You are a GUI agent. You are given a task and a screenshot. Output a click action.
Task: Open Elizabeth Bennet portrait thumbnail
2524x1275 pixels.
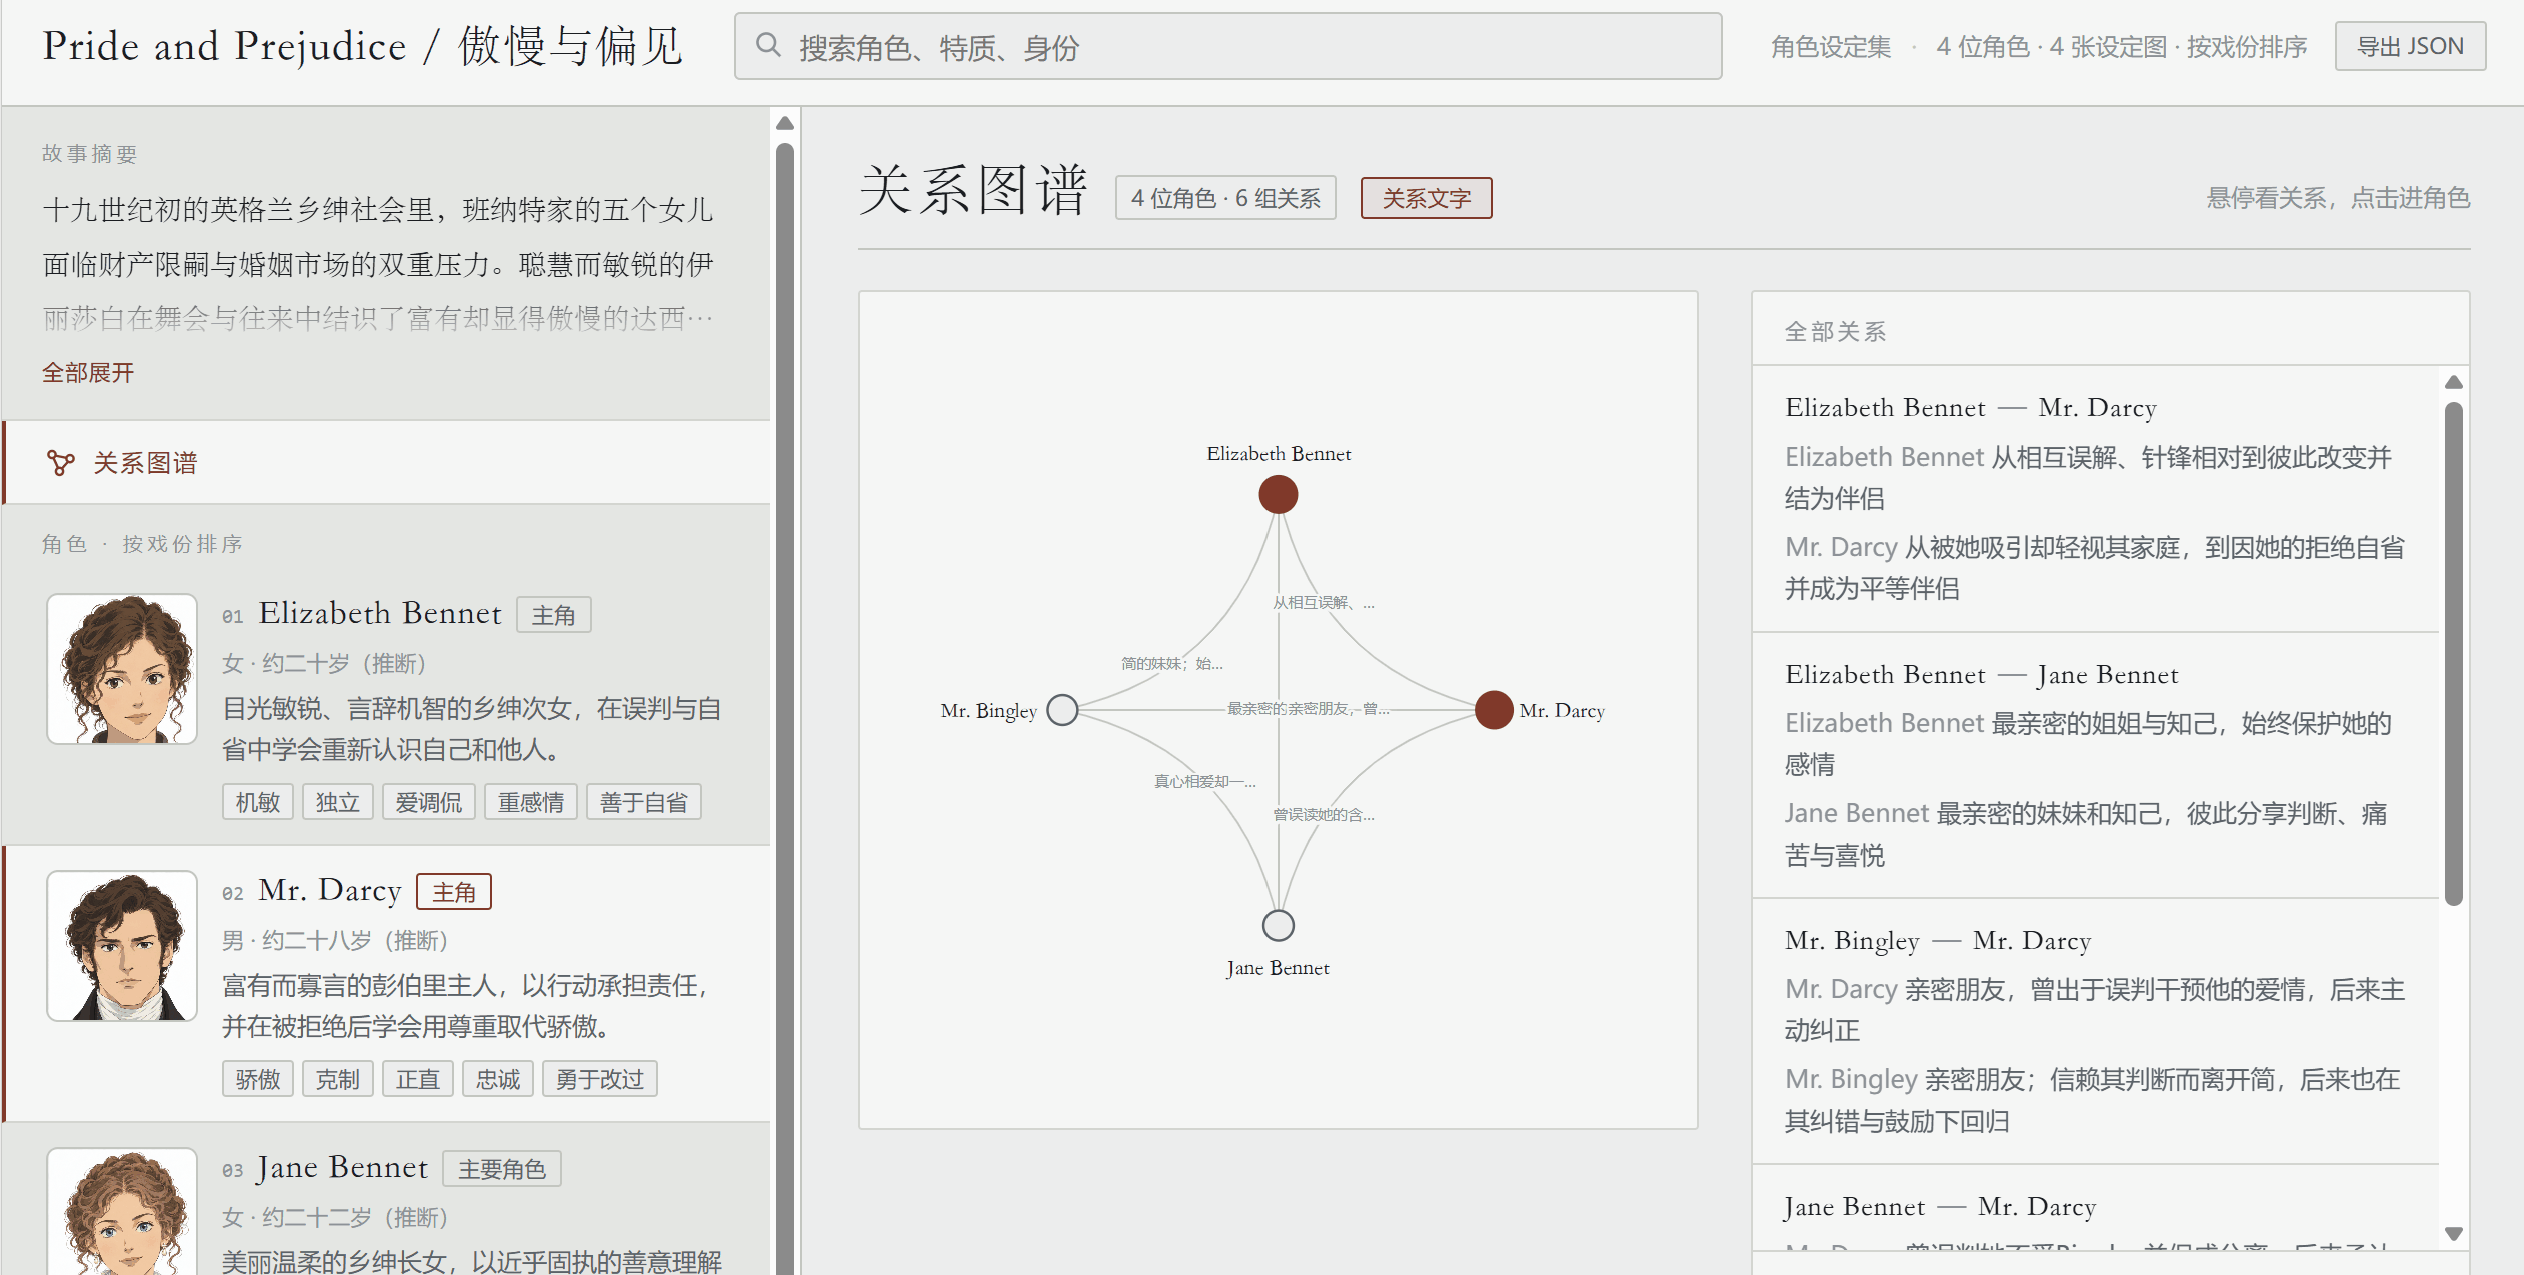(122, 669)
